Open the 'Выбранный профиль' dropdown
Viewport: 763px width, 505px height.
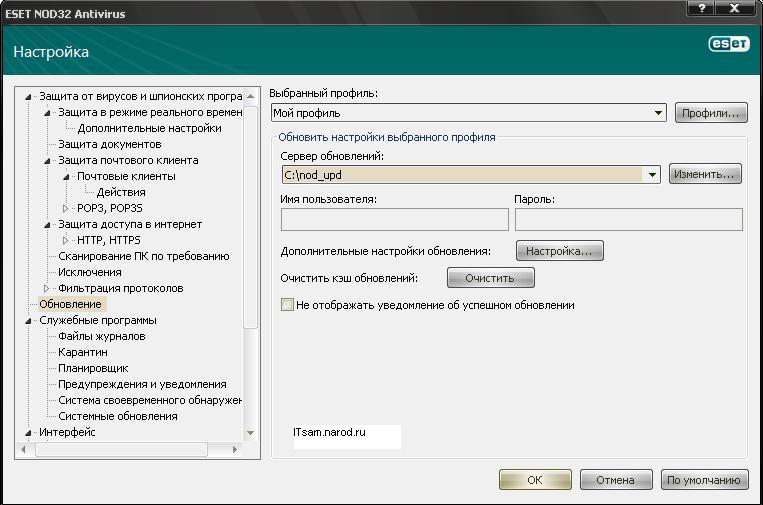tap(658, 113)
